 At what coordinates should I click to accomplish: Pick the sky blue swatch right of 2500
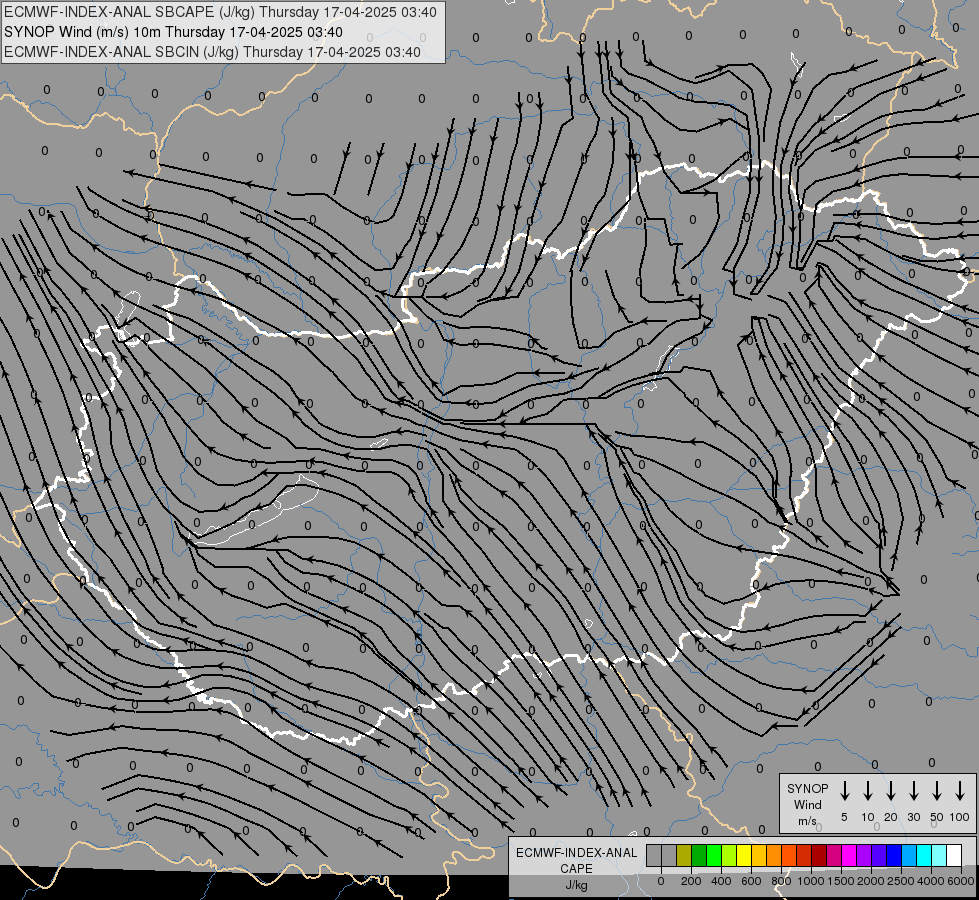pos(909,855)
